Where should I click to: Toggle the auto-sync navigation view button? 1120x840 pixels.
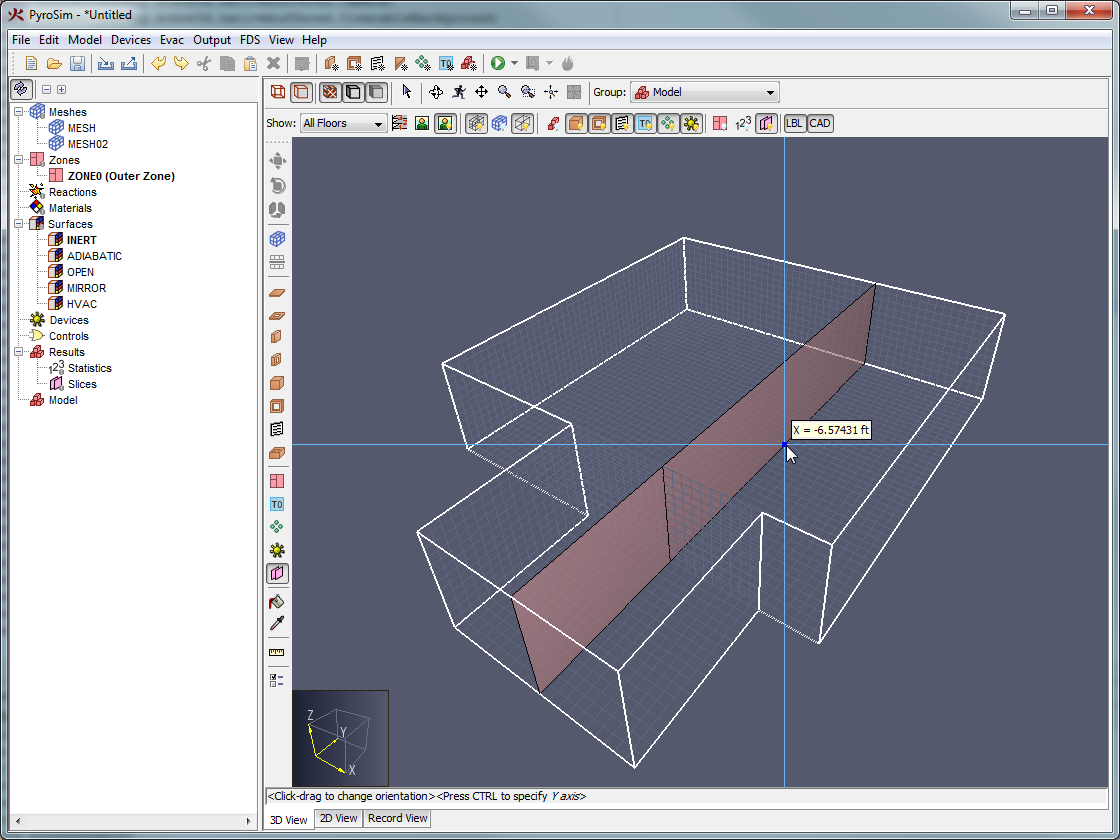21,89
